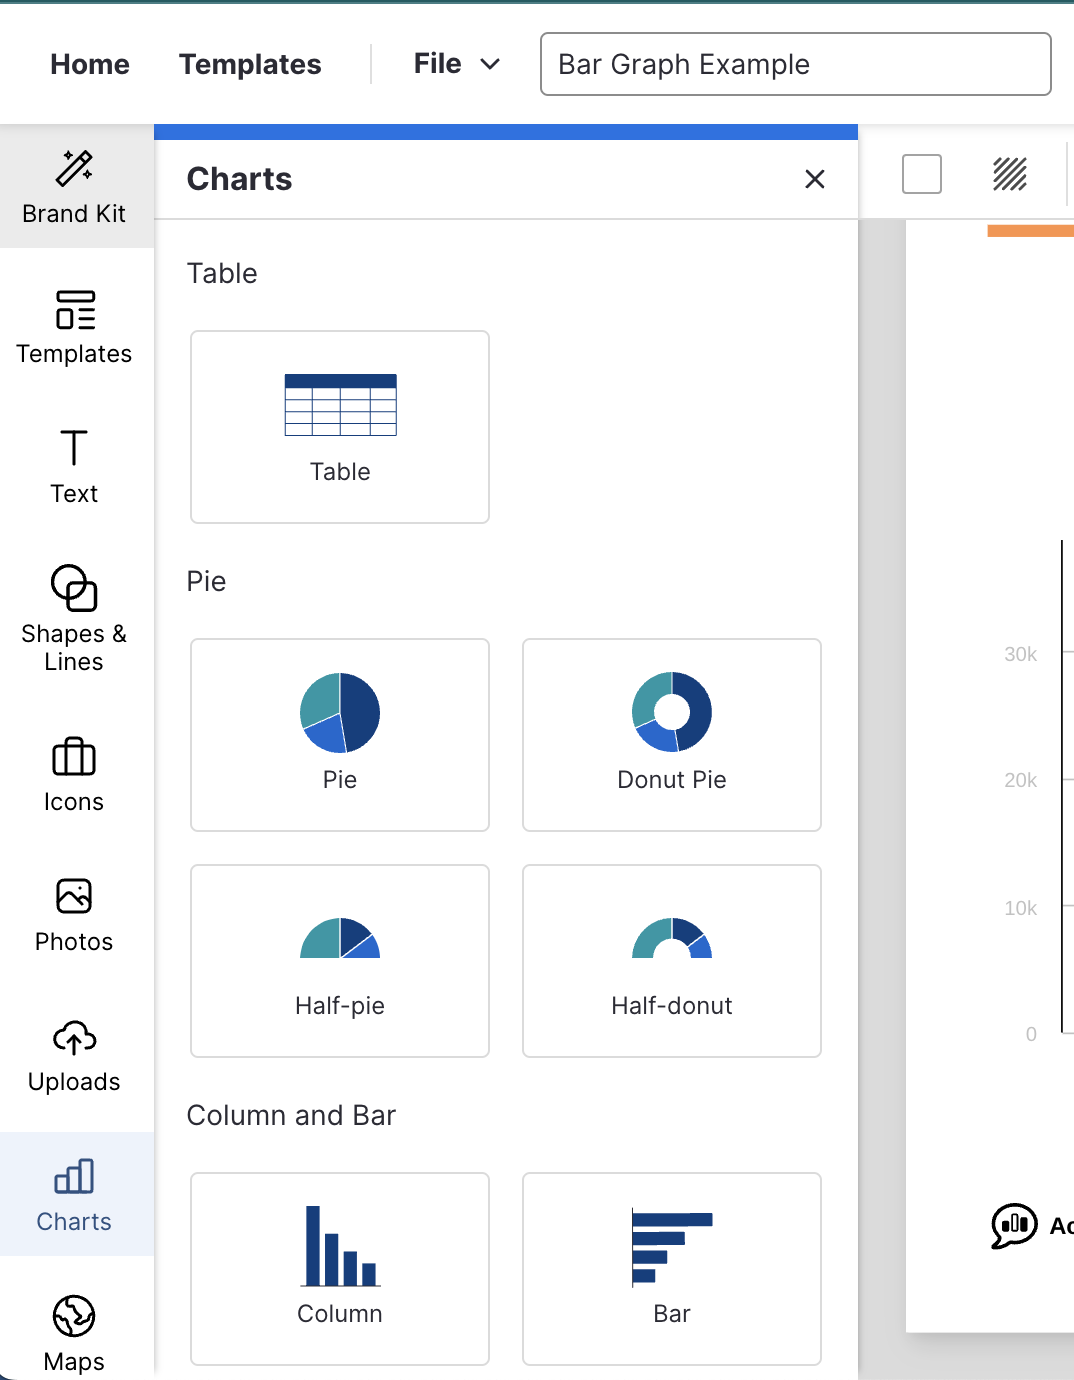Viewport: 1074px width, 1380px height.
Task: Open the Uploads panel
Action: tap(74, 1055)
